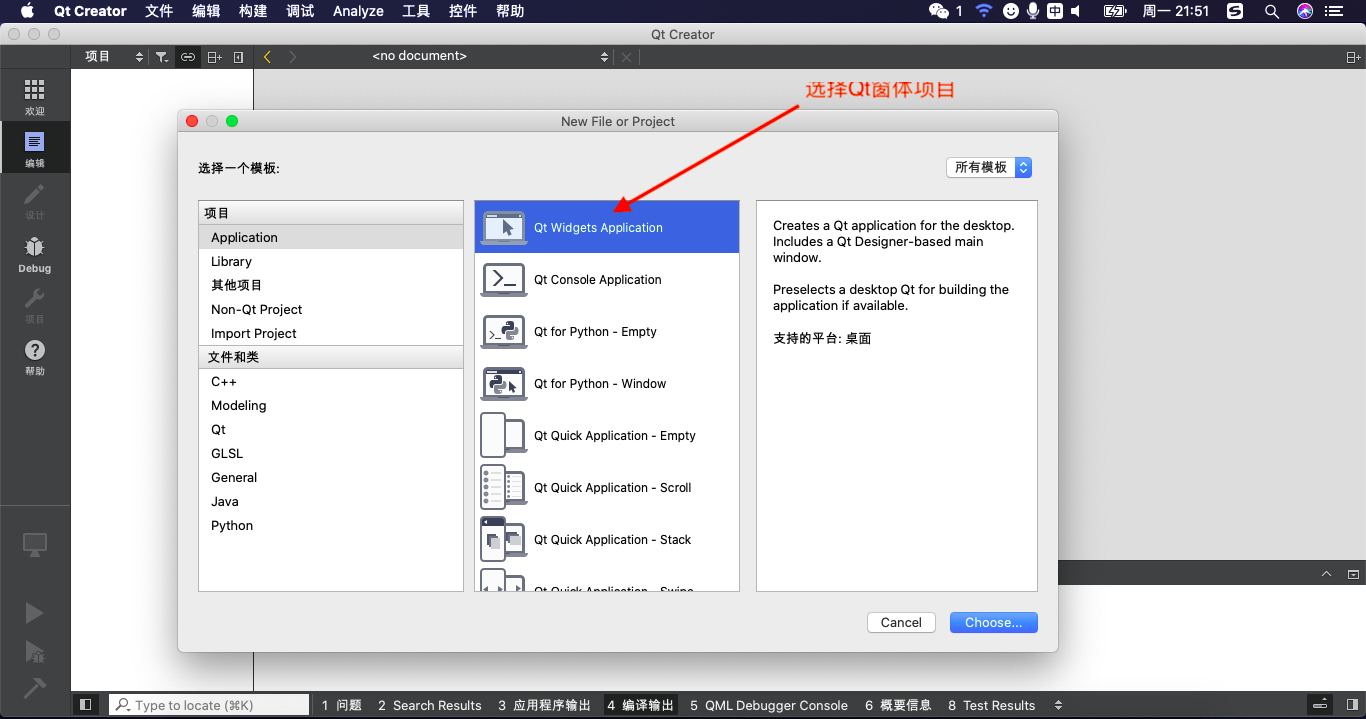Go forward with the right arrow
This screenshot has height=719, width=1366.
(x=293, y=57)
